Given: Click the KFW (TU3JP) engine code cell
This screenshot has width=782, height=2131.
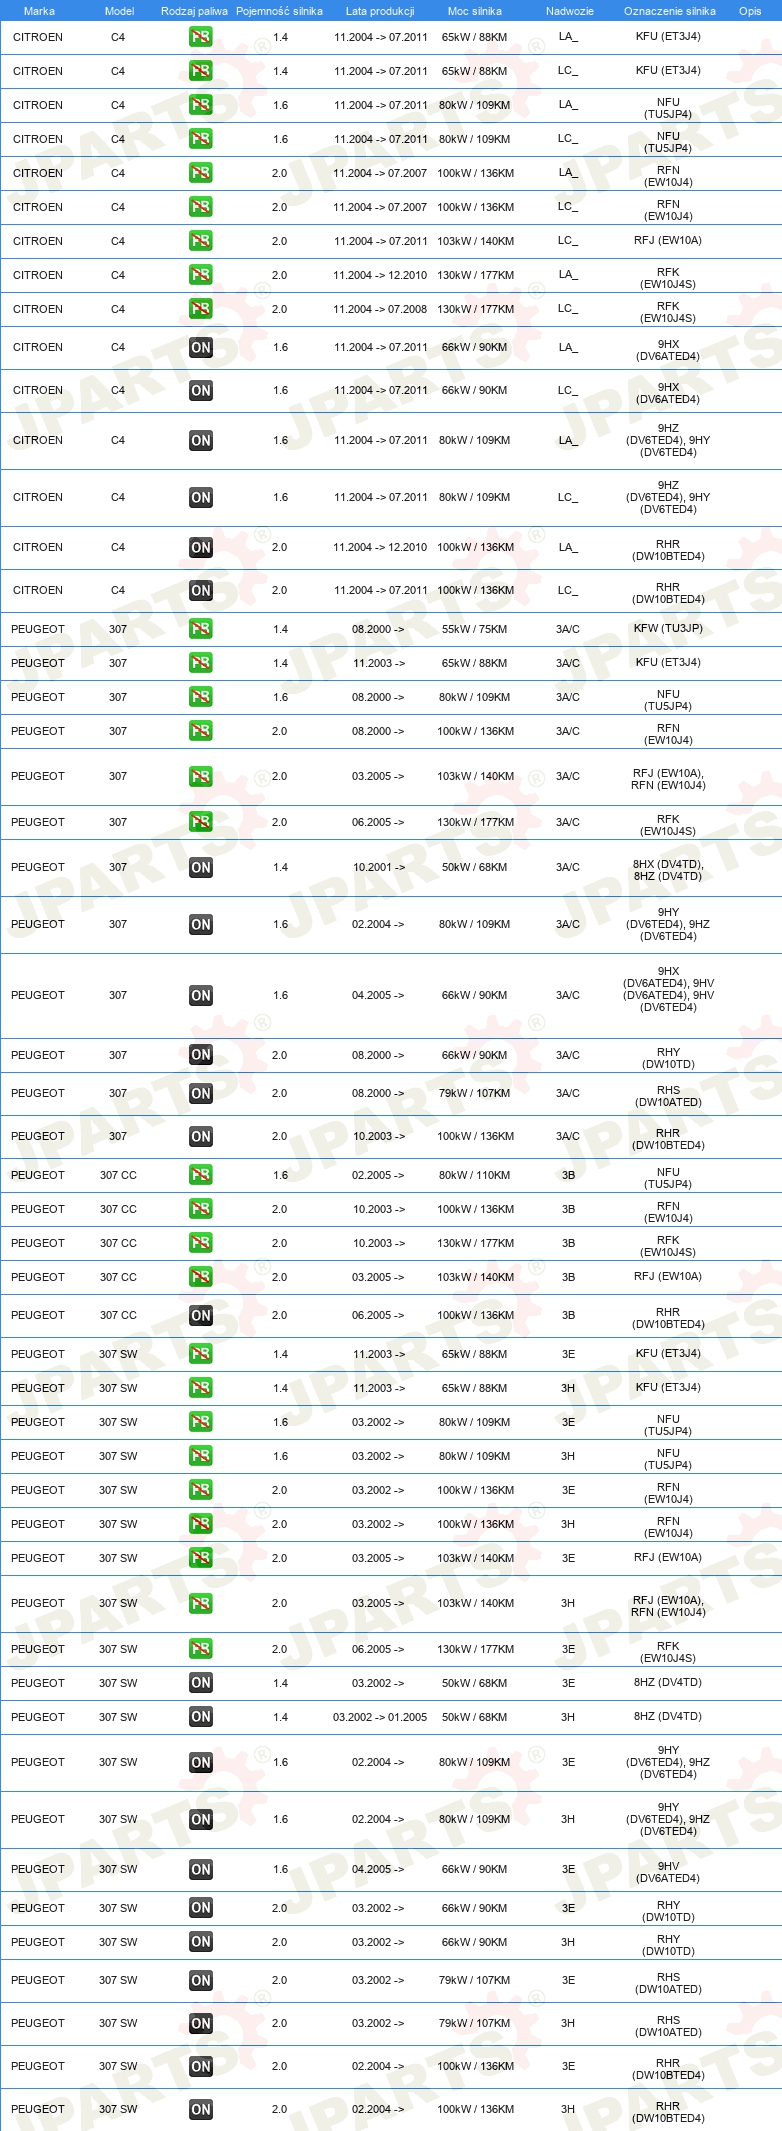Looking at the screenshot, I should 668,629.
